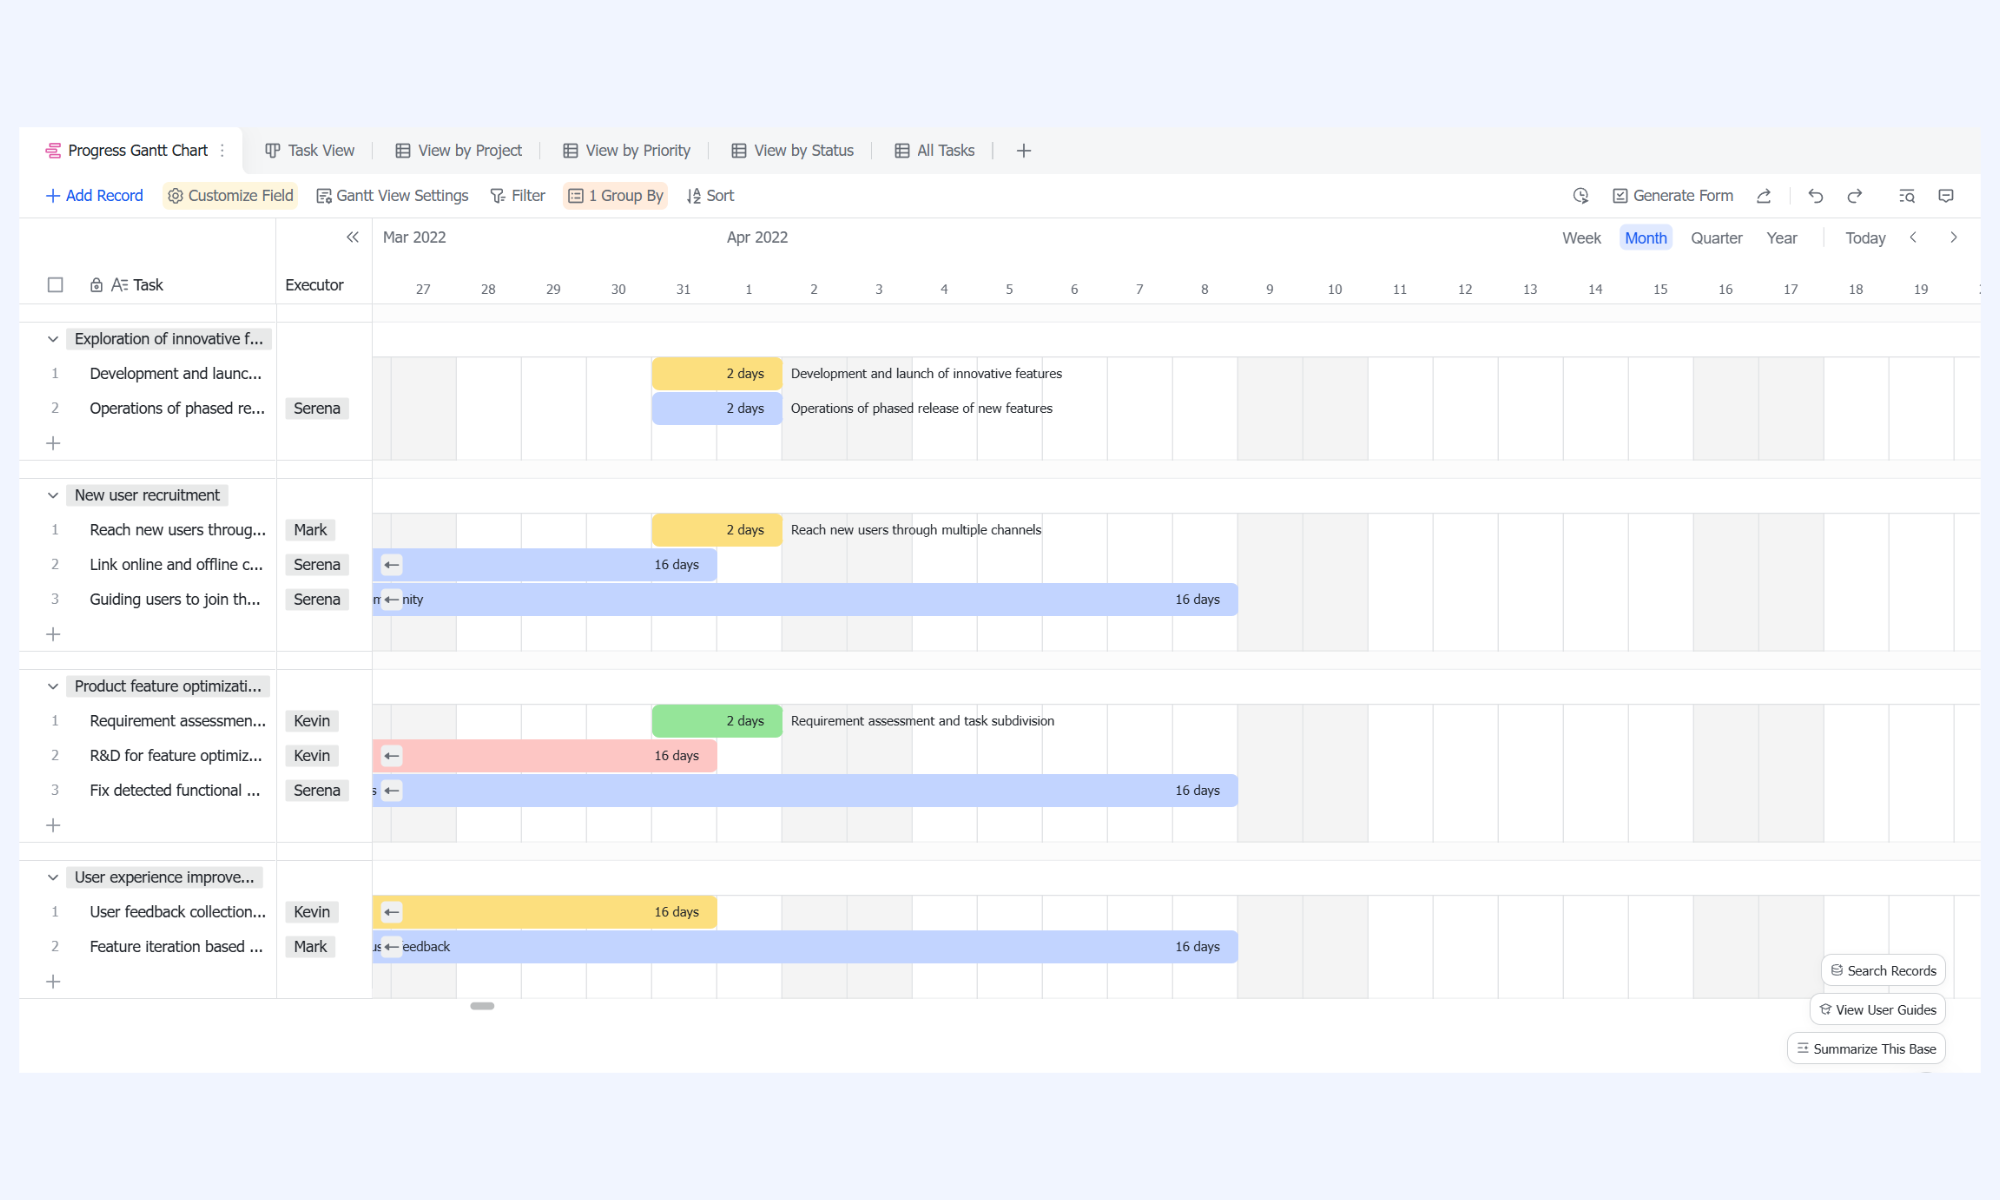Screen dimensions: 2000x1200
Task: Open View User Guides
Action: click(1877, 1010)
